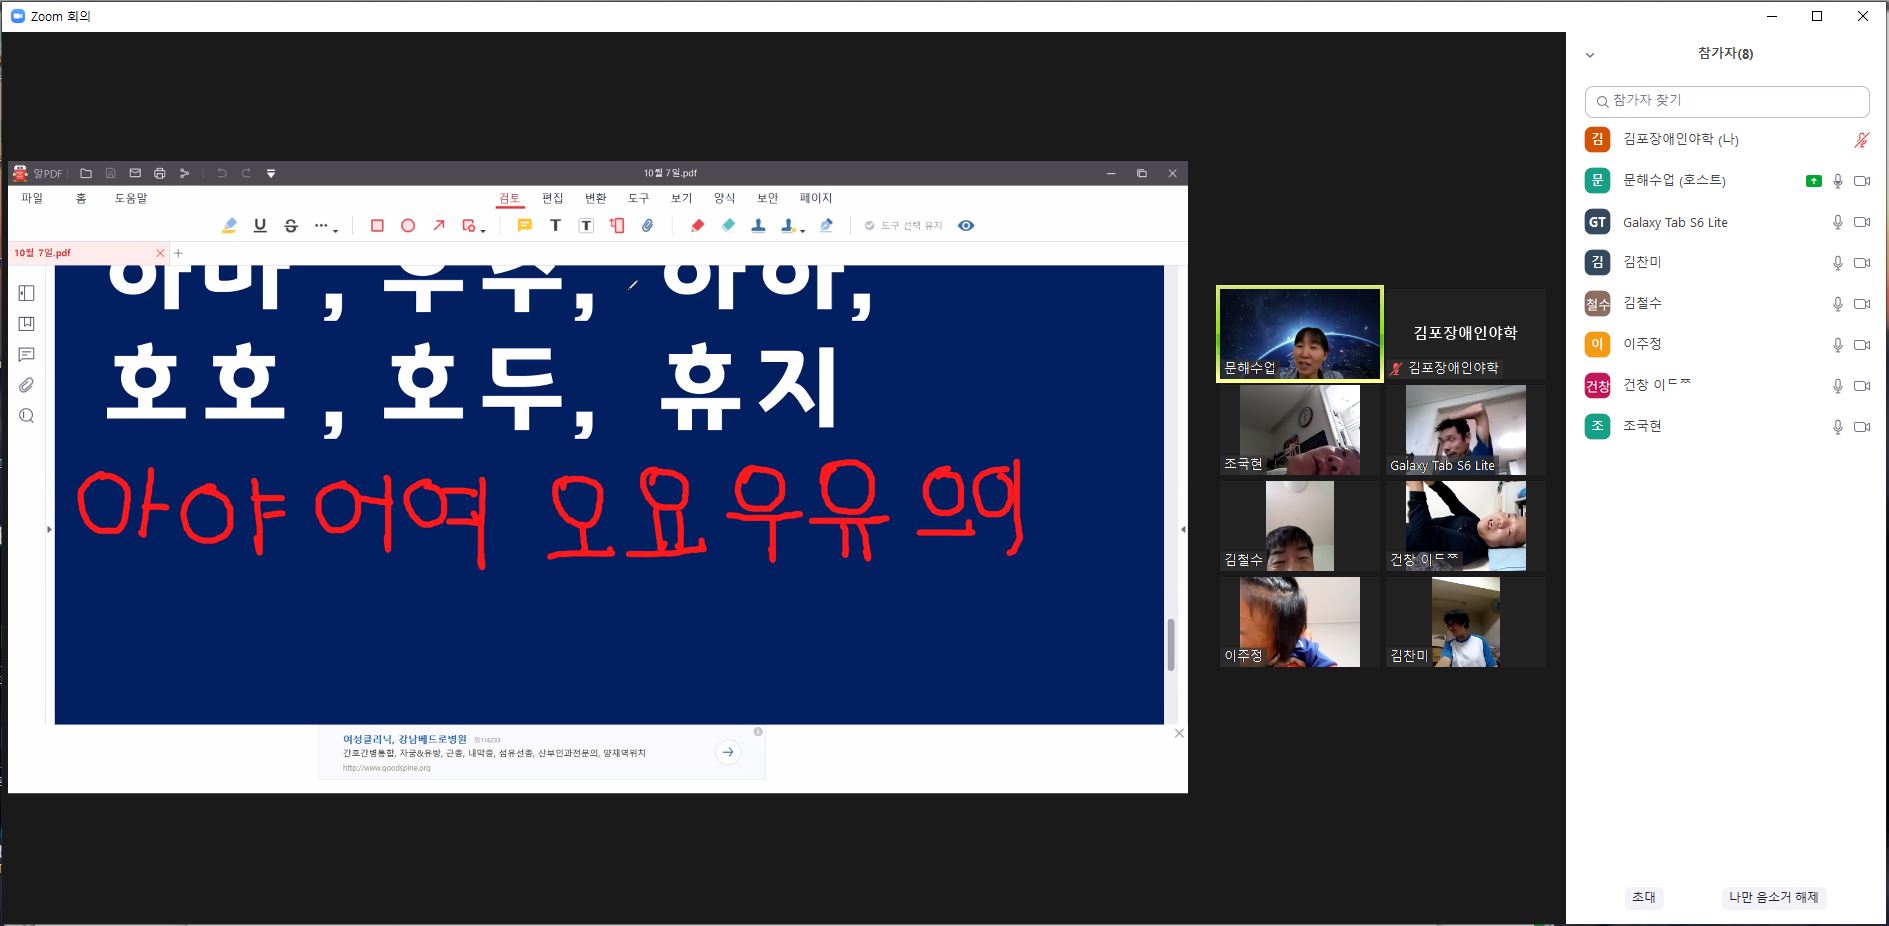Image resolution: width=1889 pixels, height=926 pixels.
Task: Add a new document tab with plus
Action: pyautogui.click(x=178, y=253)
